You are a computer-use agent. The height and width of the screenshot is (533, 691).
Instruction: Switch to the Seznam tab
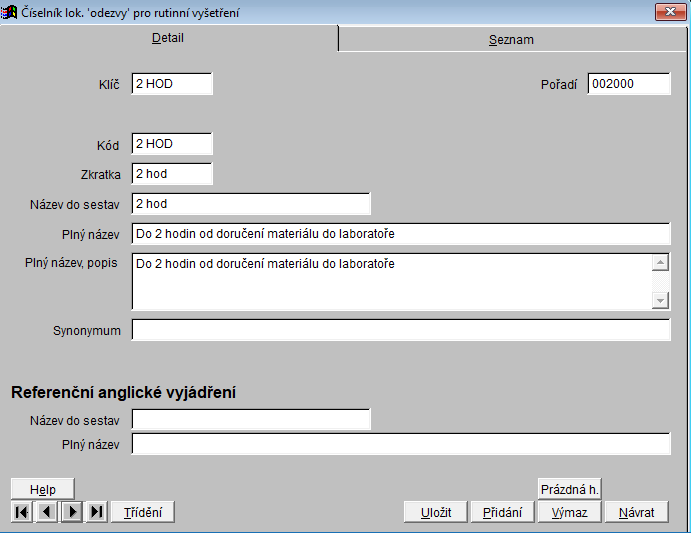pyautogui.click(x=511, y=39)
